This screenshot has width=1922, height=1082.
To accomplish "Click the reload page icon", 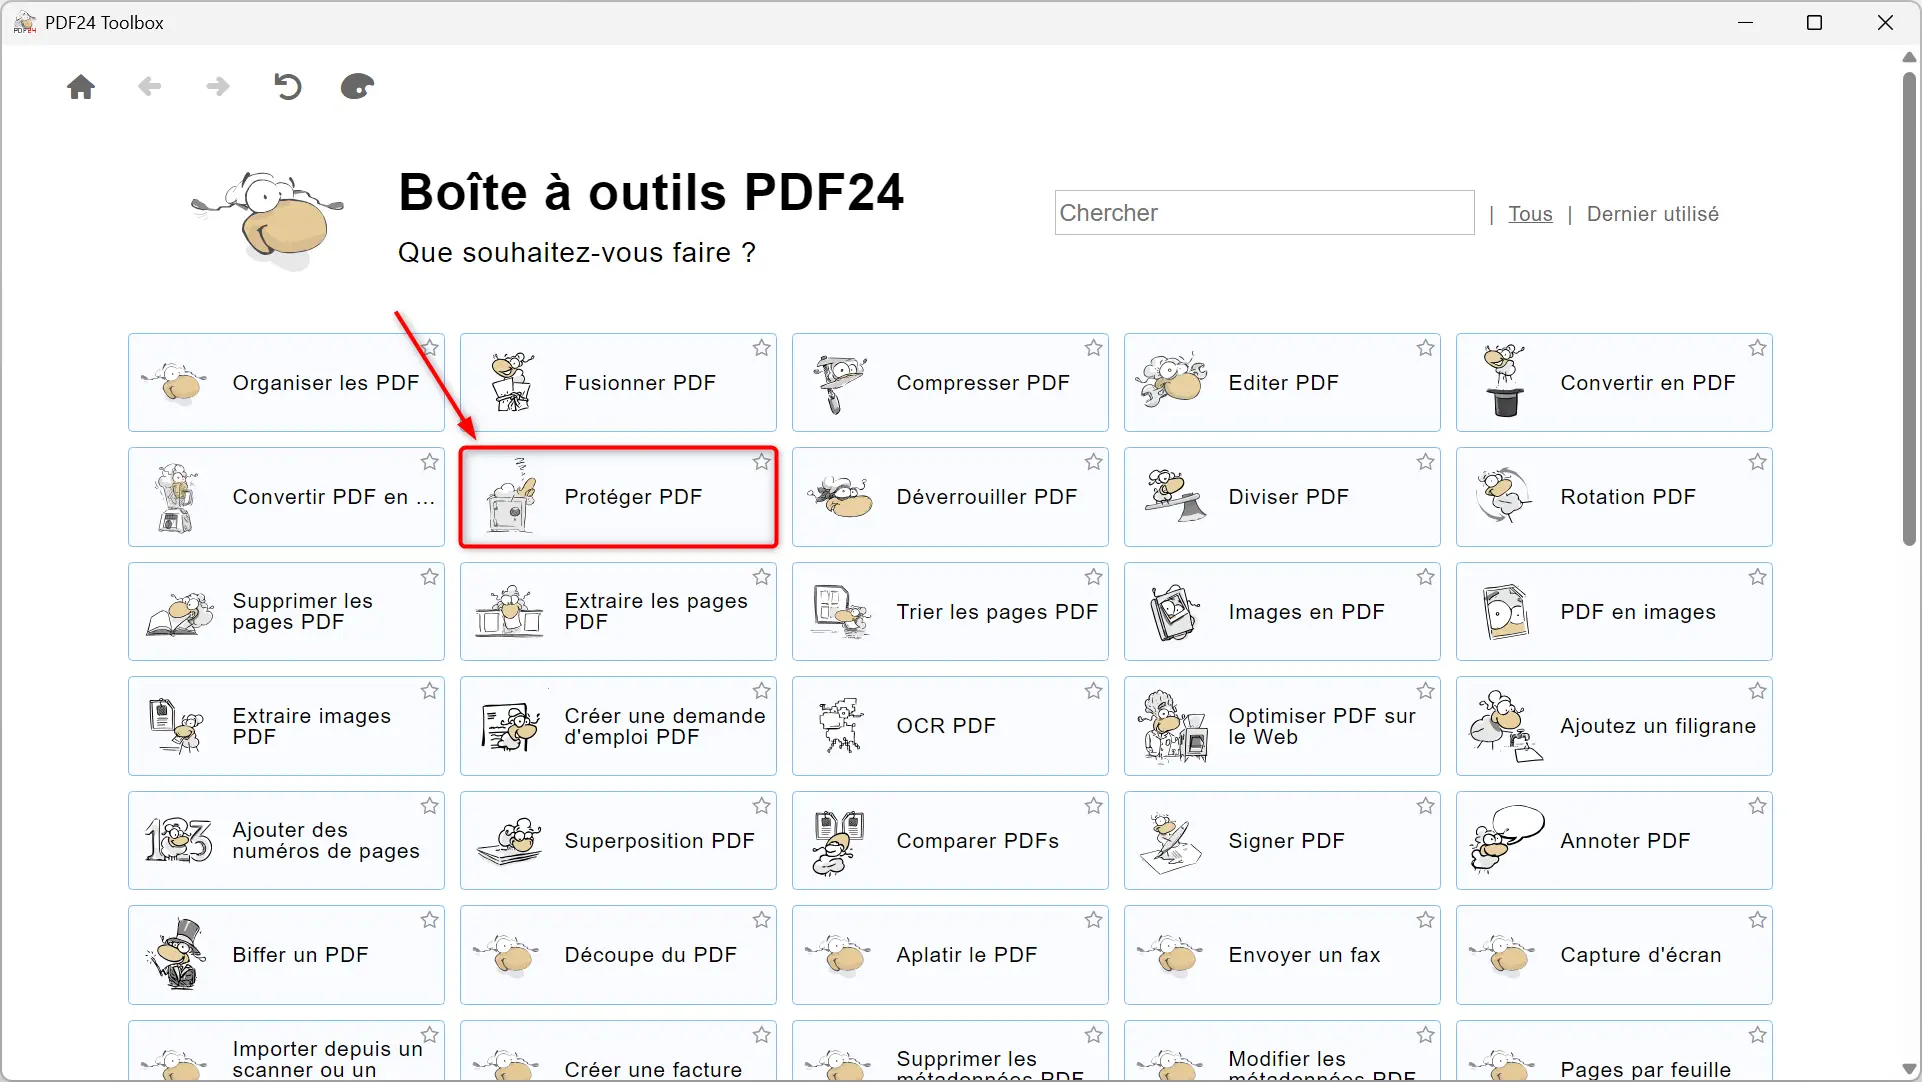I will pyautogui.click(x=287, y=87).
